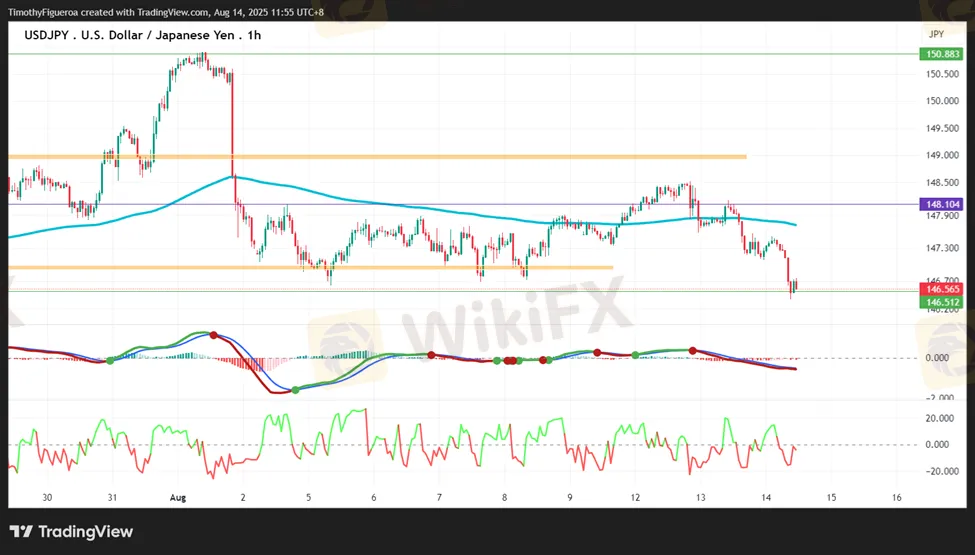975x555 pixels.
Task: Click the MACD 0.000 scale label
Action: [x=937, y=357]
